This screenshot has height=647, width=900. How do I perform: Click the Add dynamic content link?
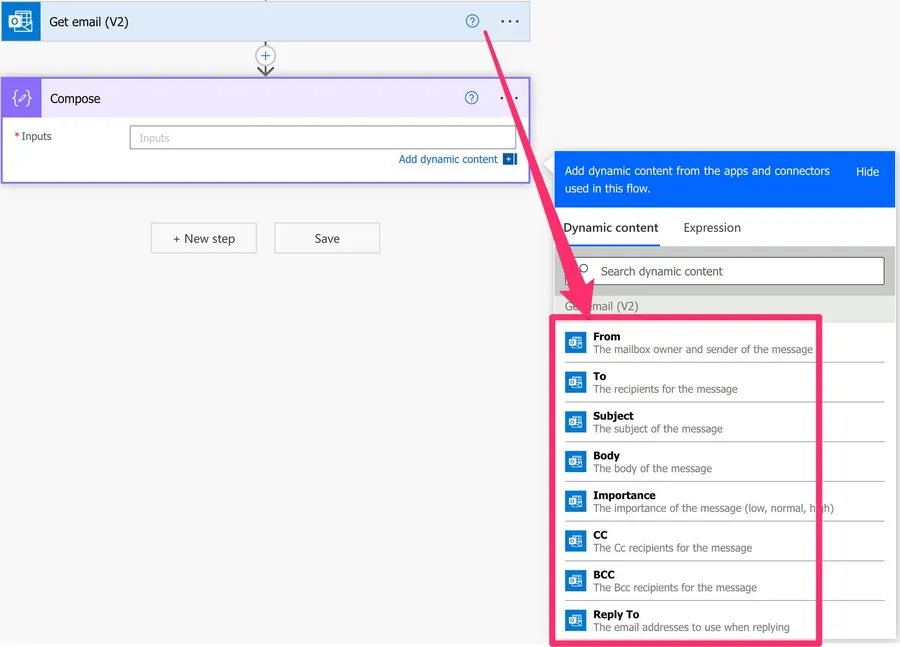coord(448,159)
